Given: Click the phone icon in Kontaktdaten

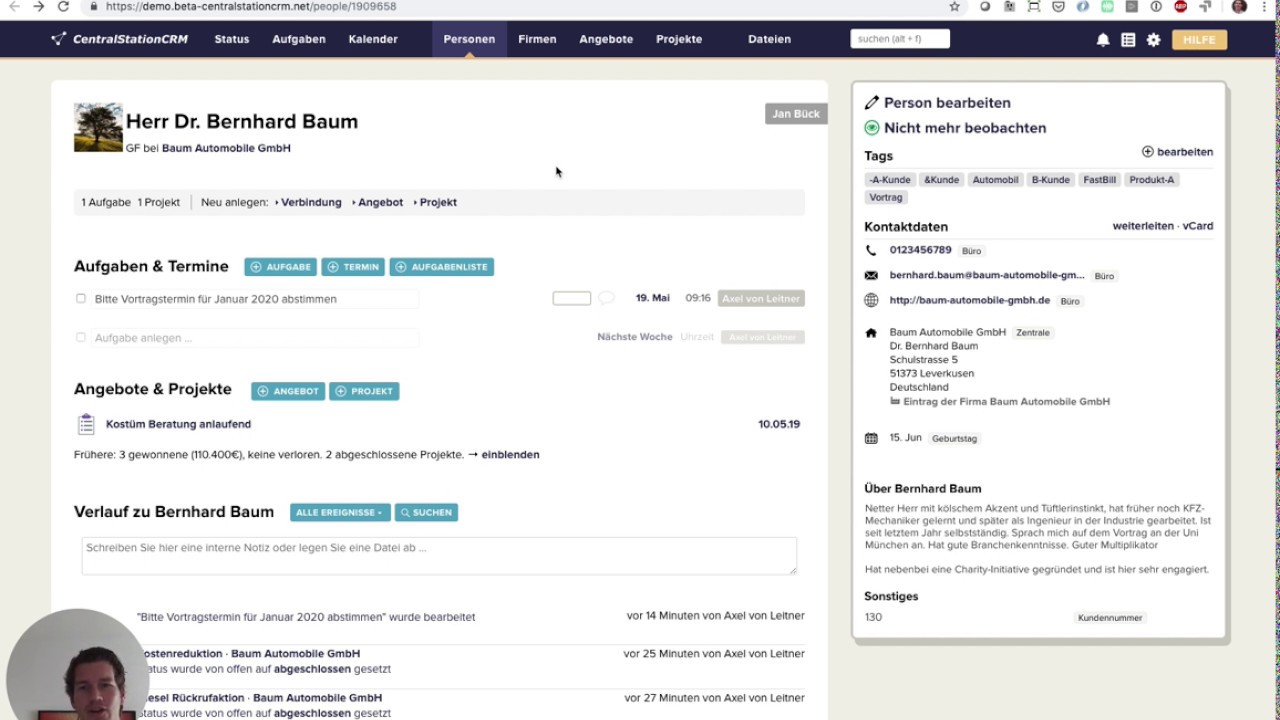Looking at the screenshot, I should pos(871,250).
